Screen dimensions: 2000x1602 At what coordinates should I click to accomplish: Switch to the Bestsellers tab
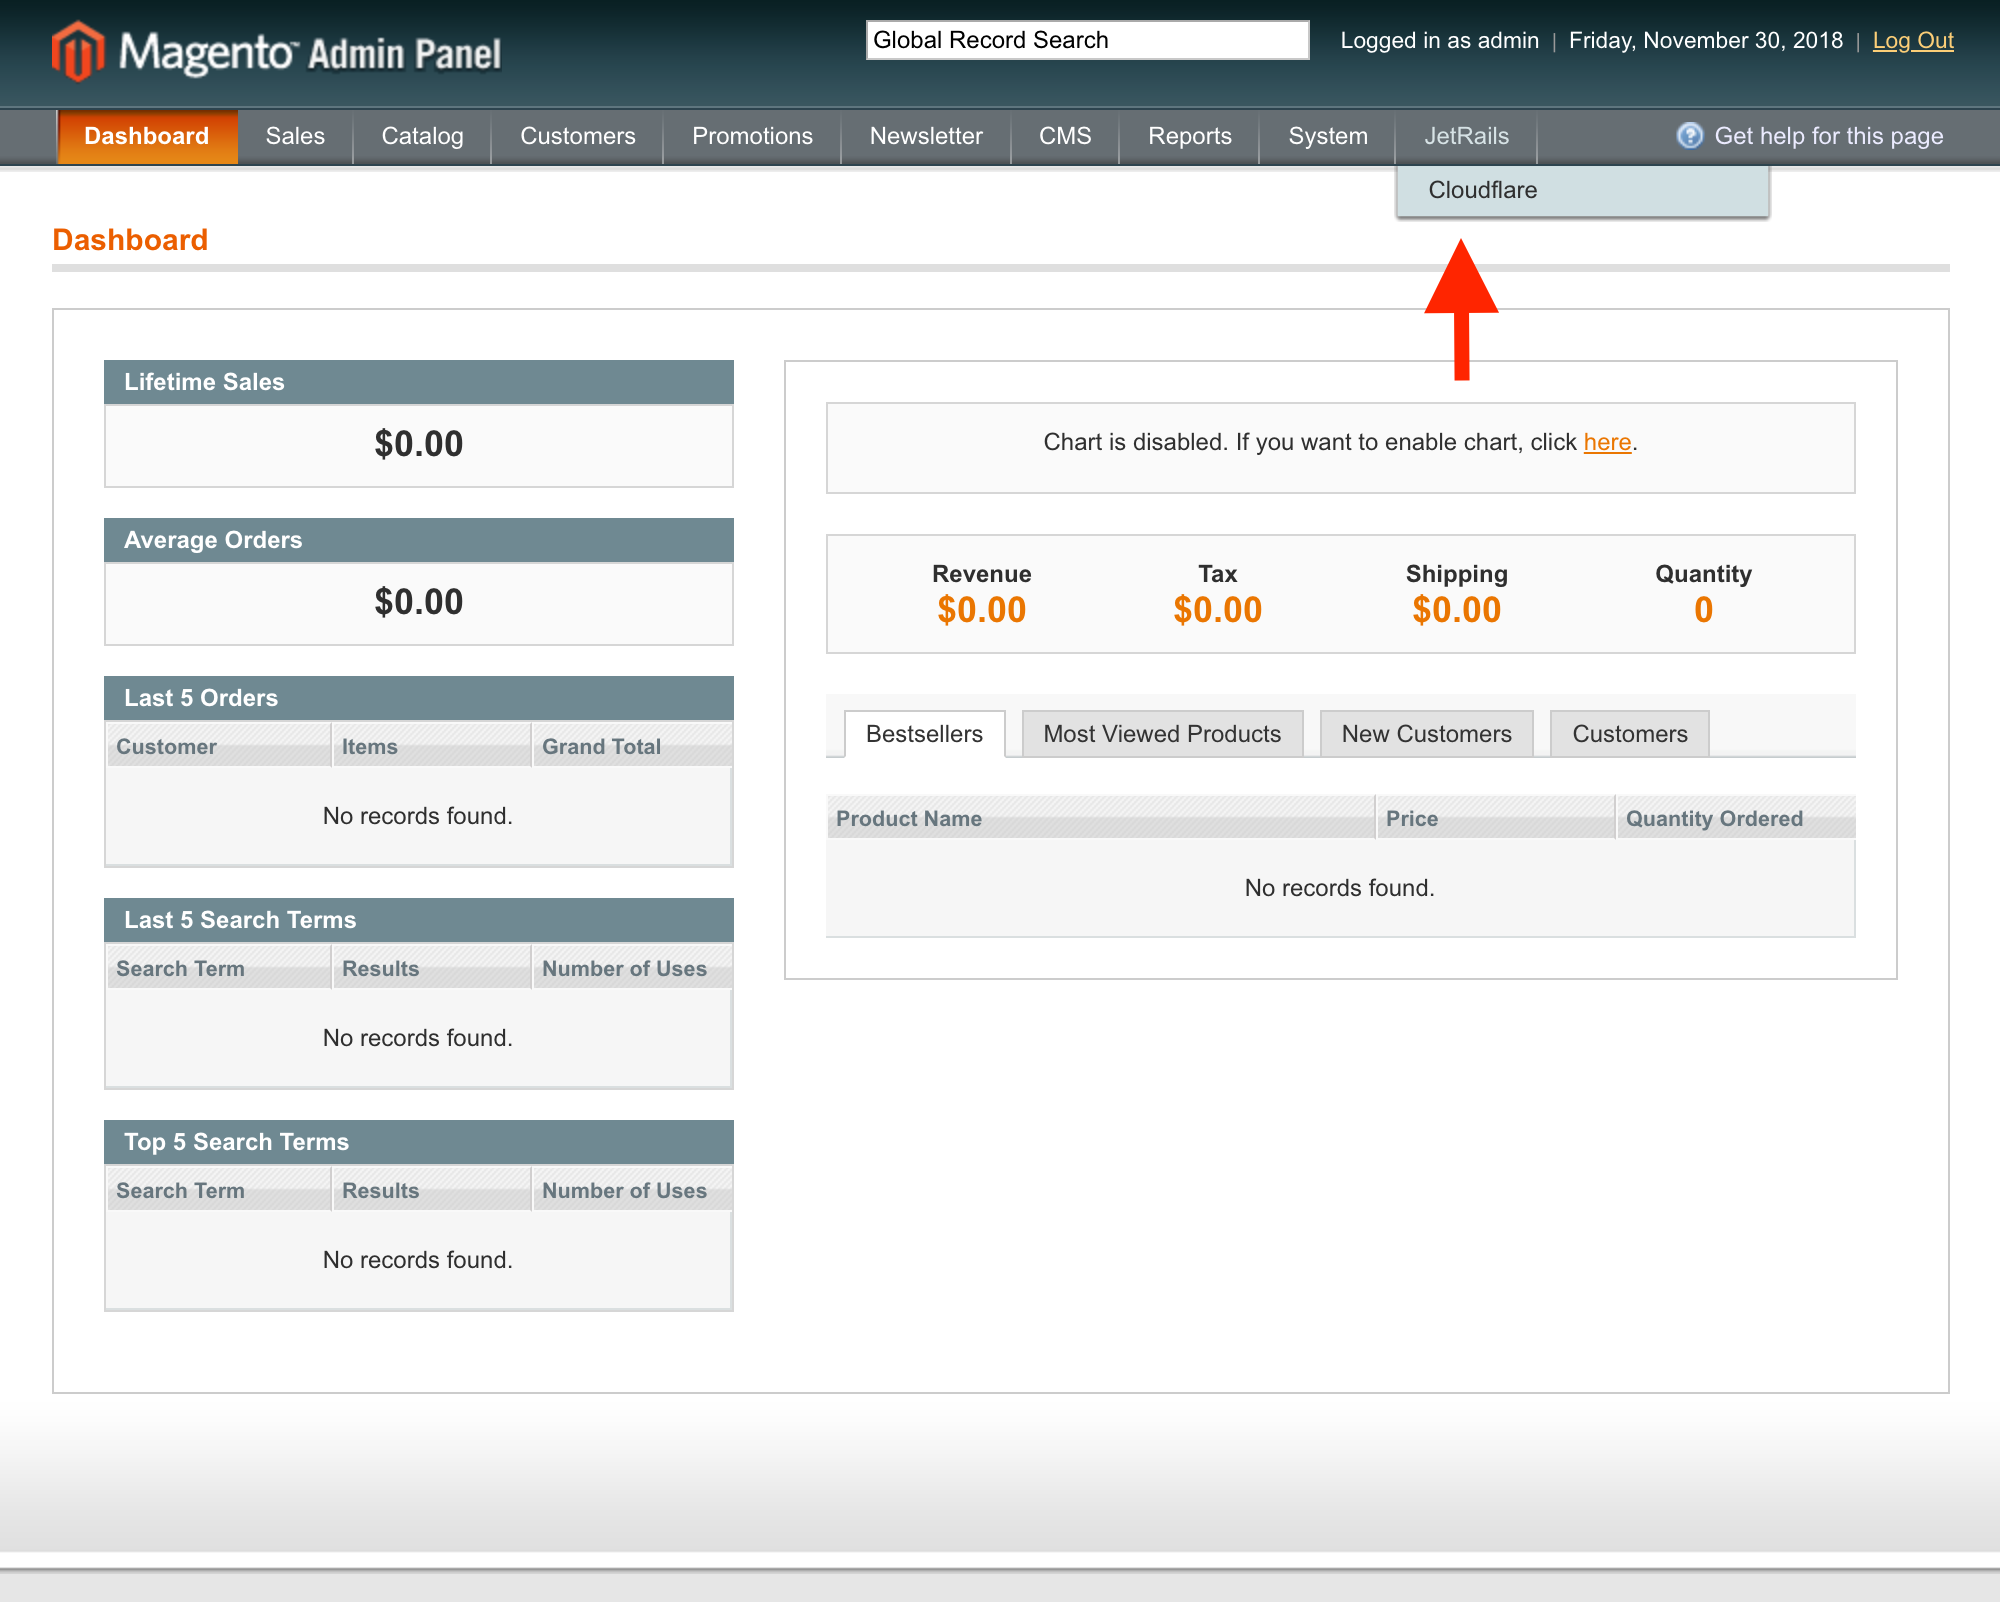pyautogui.click(x=924, y=734)
